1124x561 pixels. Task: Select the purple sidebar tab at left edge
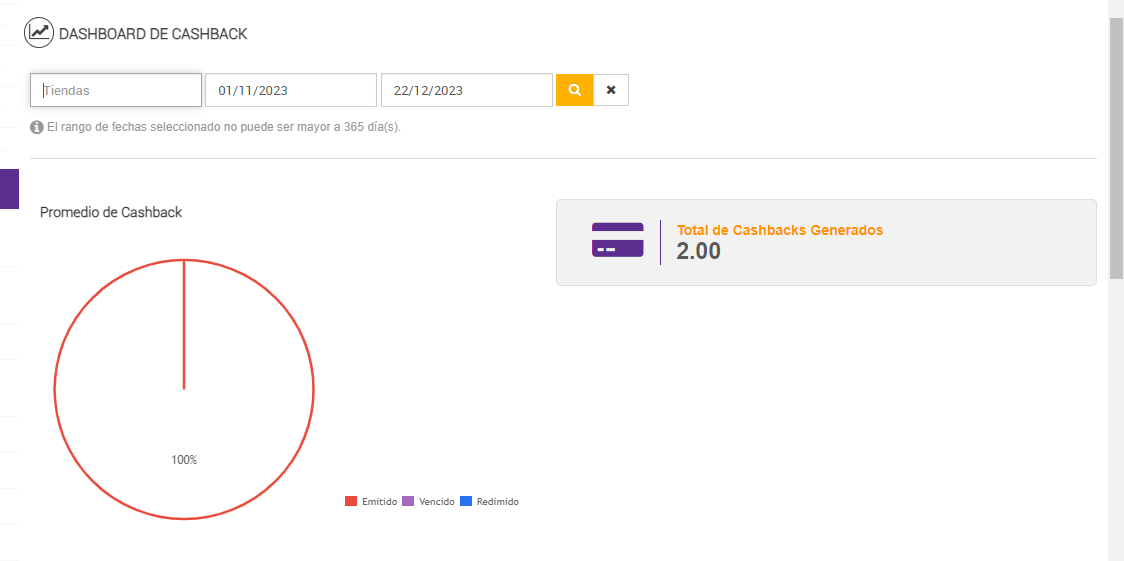pyautogui.click(x=9, y=189)
